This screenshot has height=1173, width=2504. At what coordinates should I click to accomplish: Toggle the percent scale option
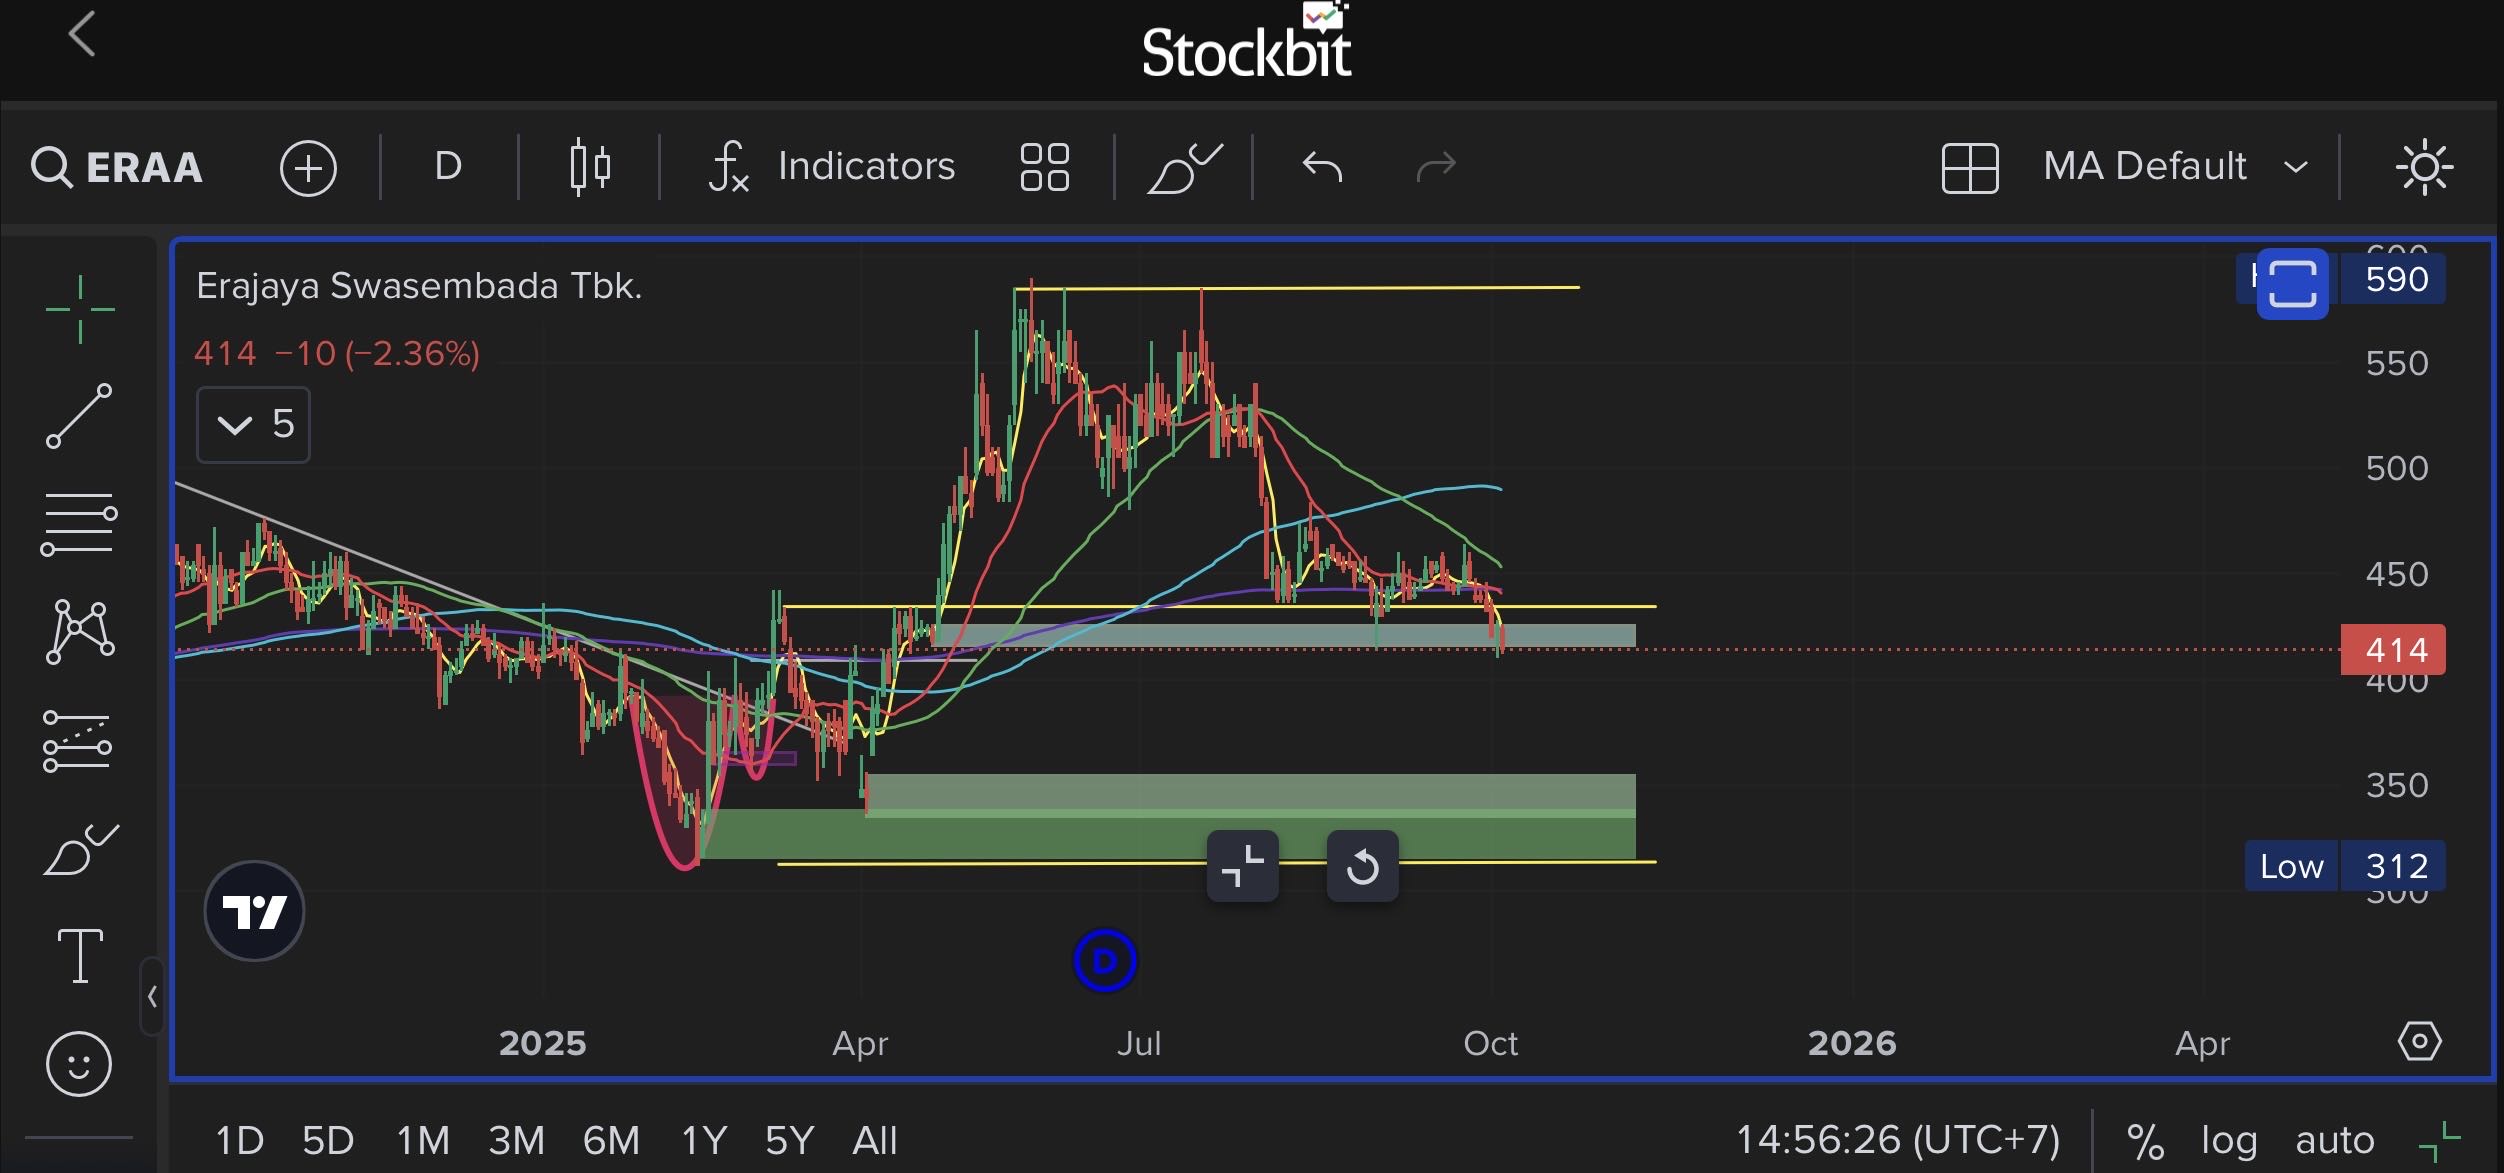[x=2145, y=1140]
